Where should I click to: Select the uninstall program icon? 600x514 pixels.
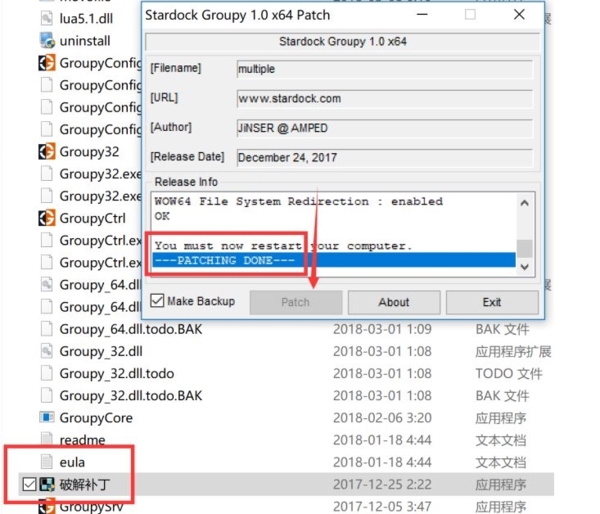[47, 41]
